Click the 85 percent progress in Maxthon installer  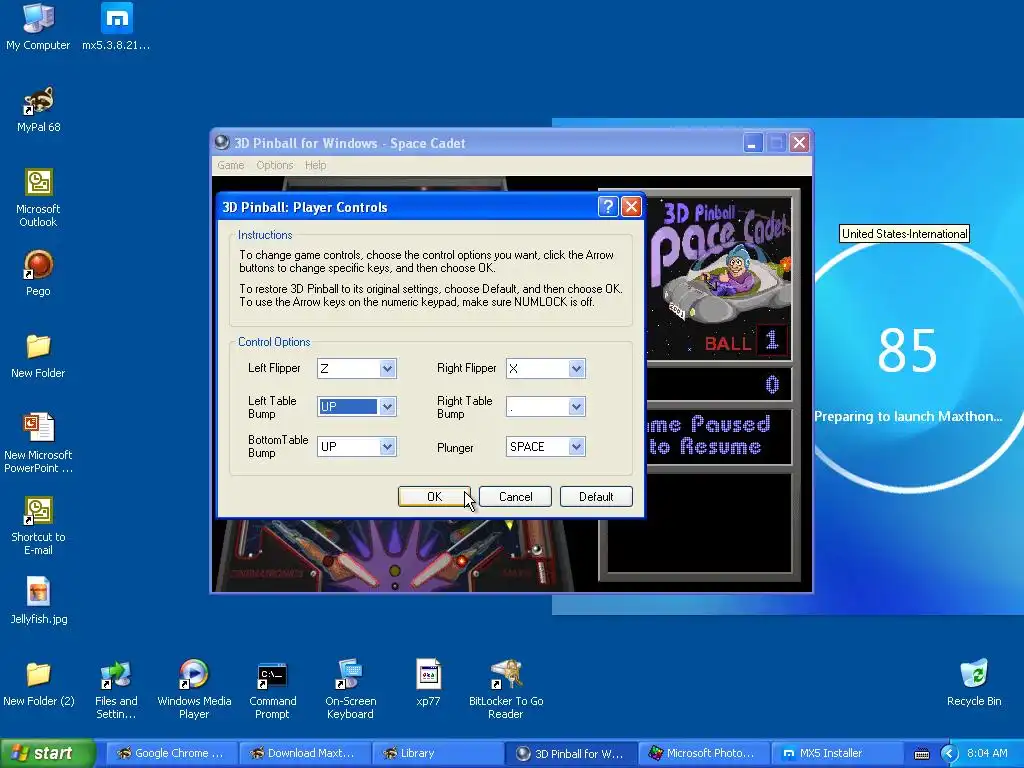pos(907,350)
